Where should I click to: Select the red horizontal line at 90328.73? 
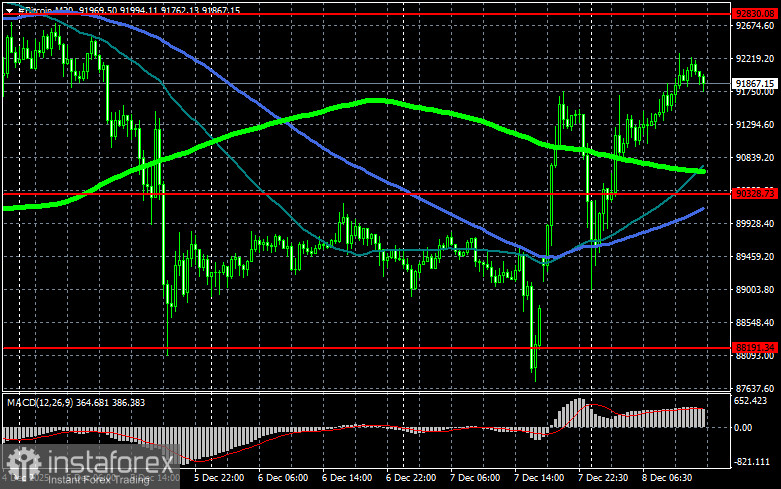(x=366, y=193)
